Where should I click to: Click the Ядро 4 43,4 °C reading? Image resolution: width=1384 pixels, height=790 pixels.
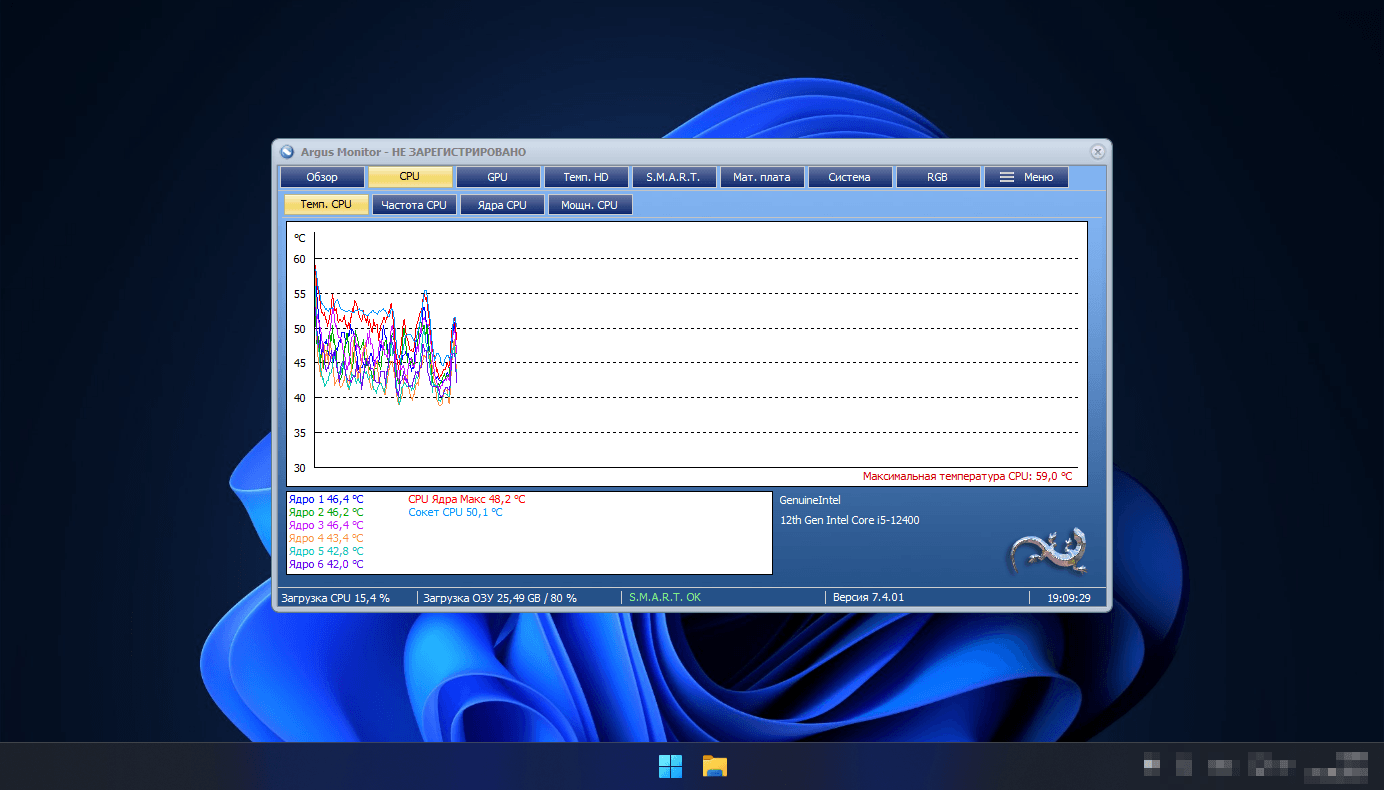[x=326, y=538]
